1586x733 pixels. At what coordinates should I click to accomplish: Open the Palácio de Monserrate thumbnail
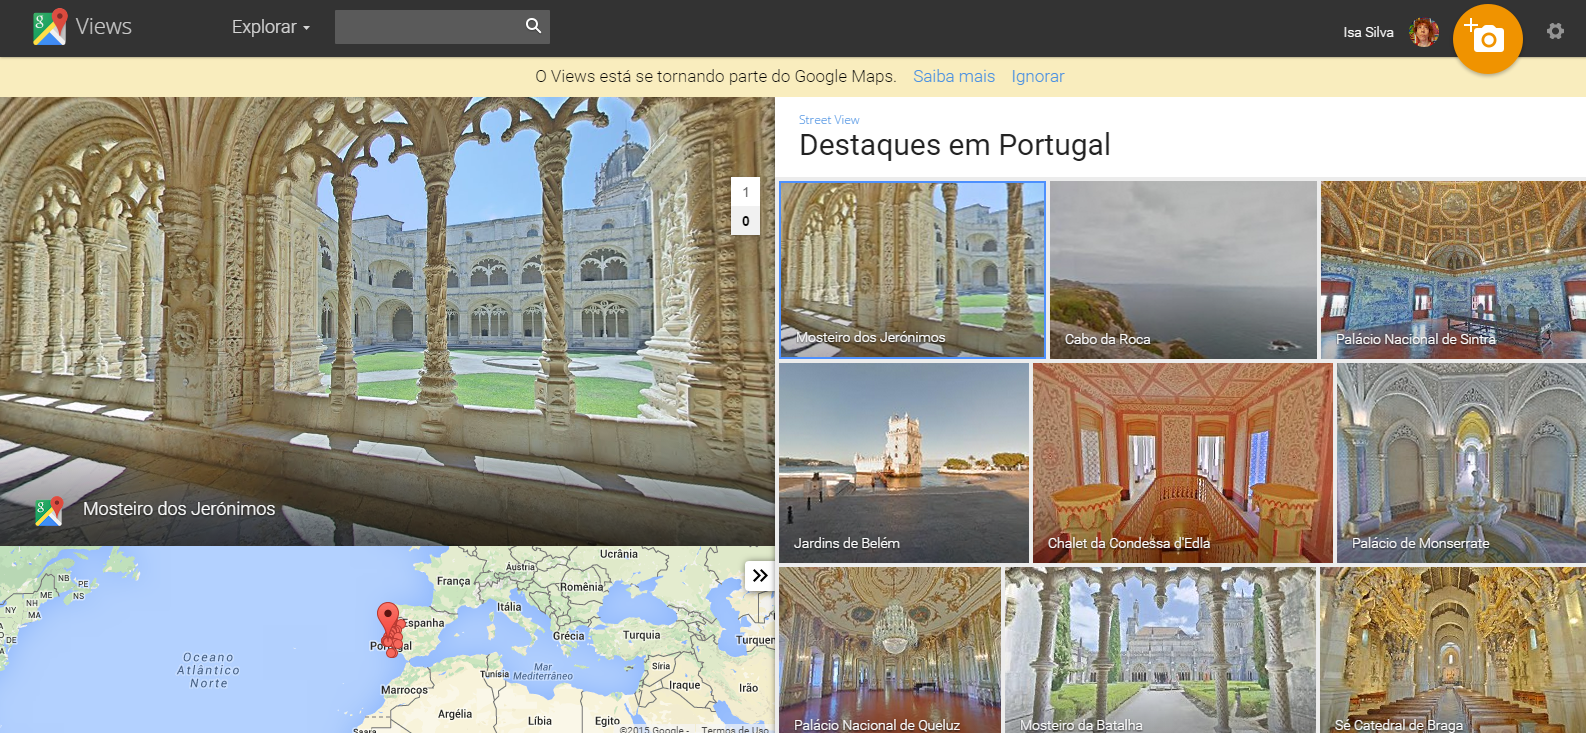tap(1461, 463)
